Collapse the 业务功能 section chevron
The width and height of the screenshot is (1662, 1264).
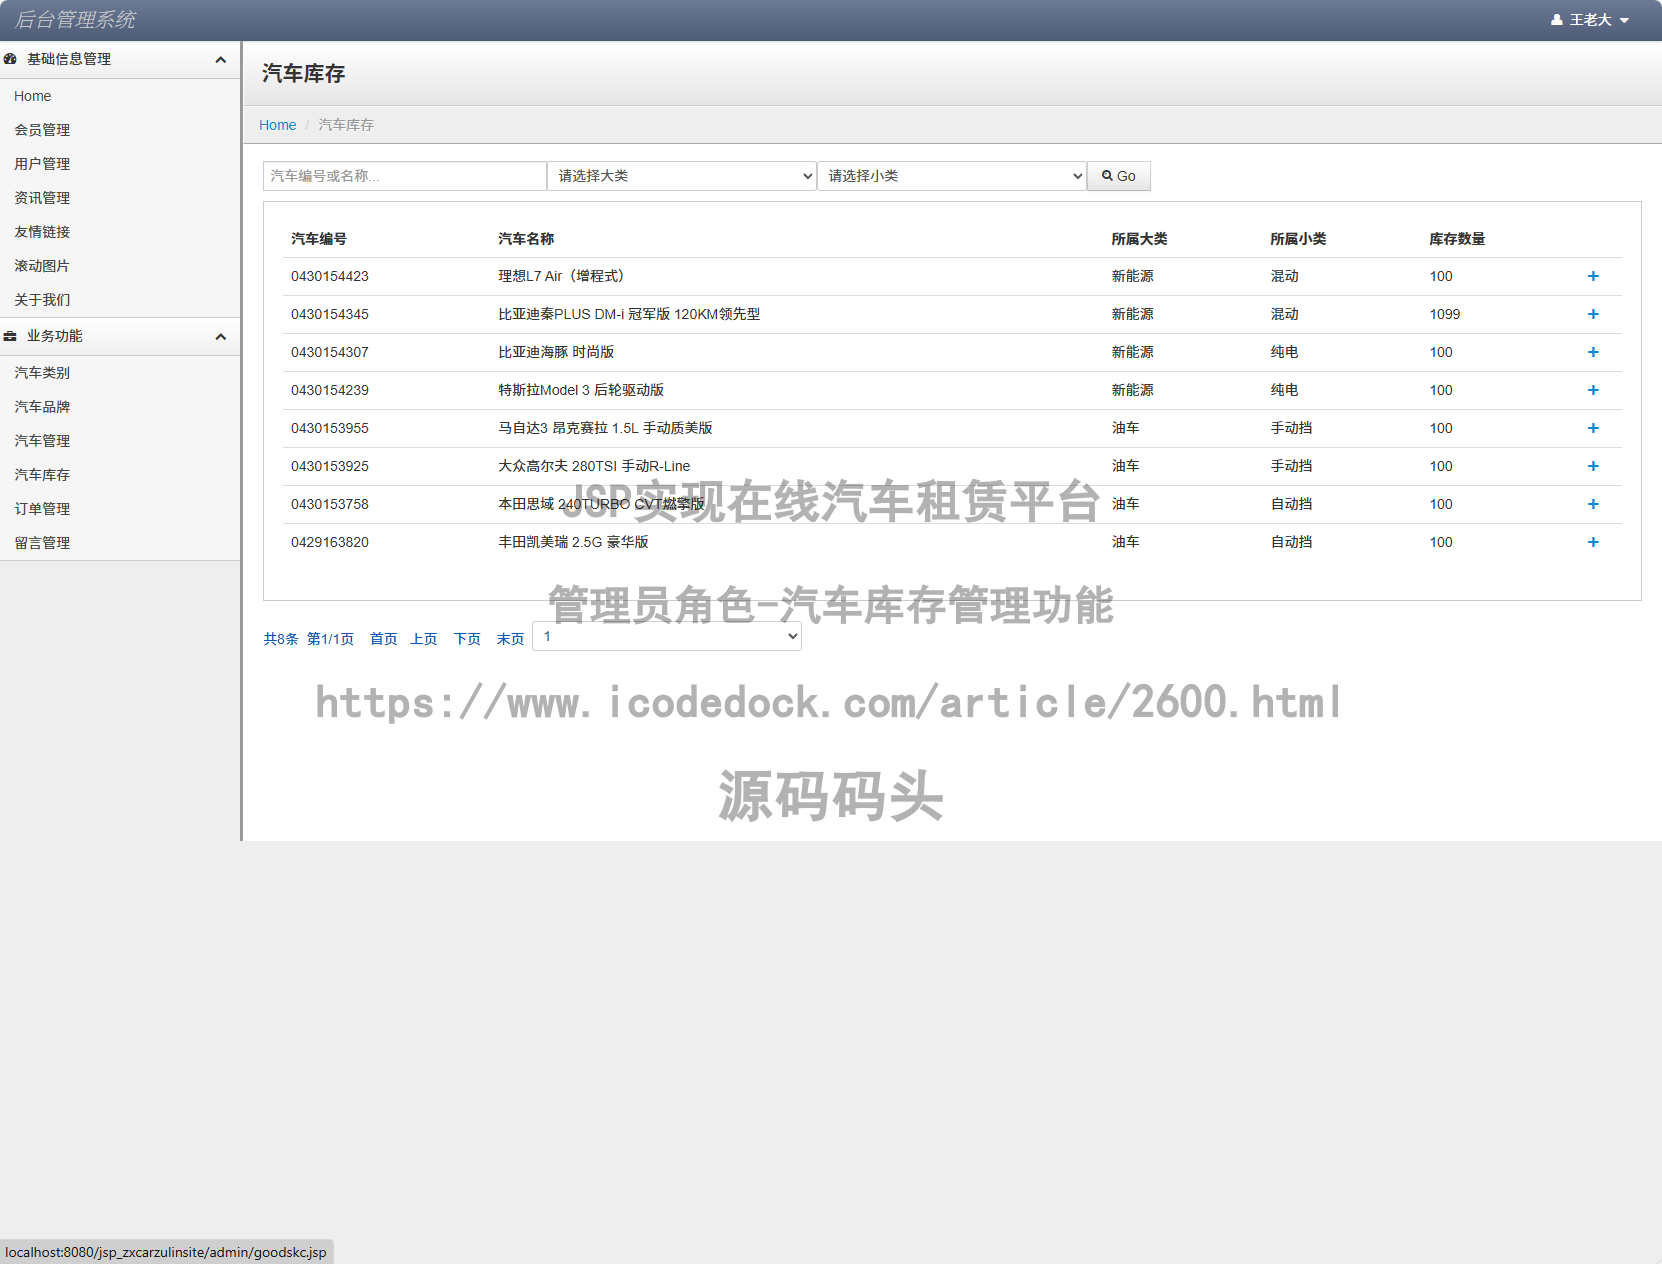pyautogui.click(x=221, y=337)
